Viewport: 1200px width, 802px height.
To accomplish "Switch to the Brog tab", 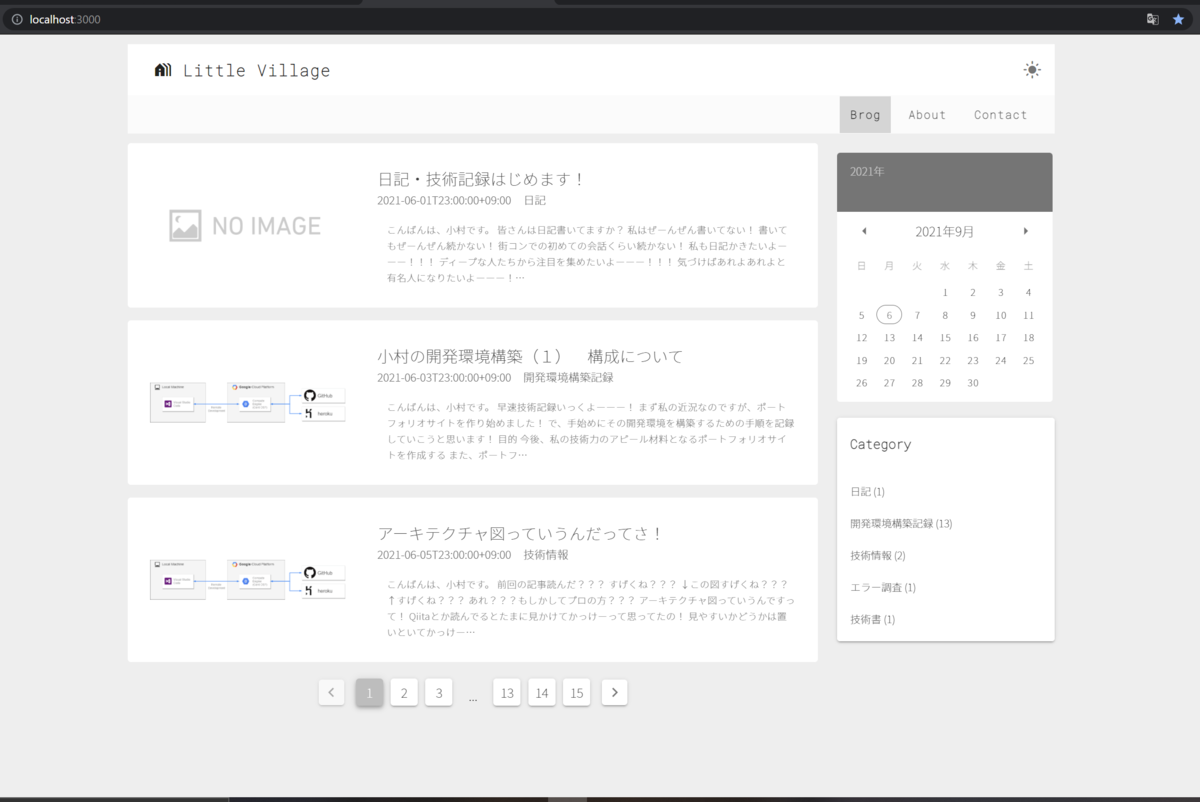I will pyautogui.click(x=865, y=114).
